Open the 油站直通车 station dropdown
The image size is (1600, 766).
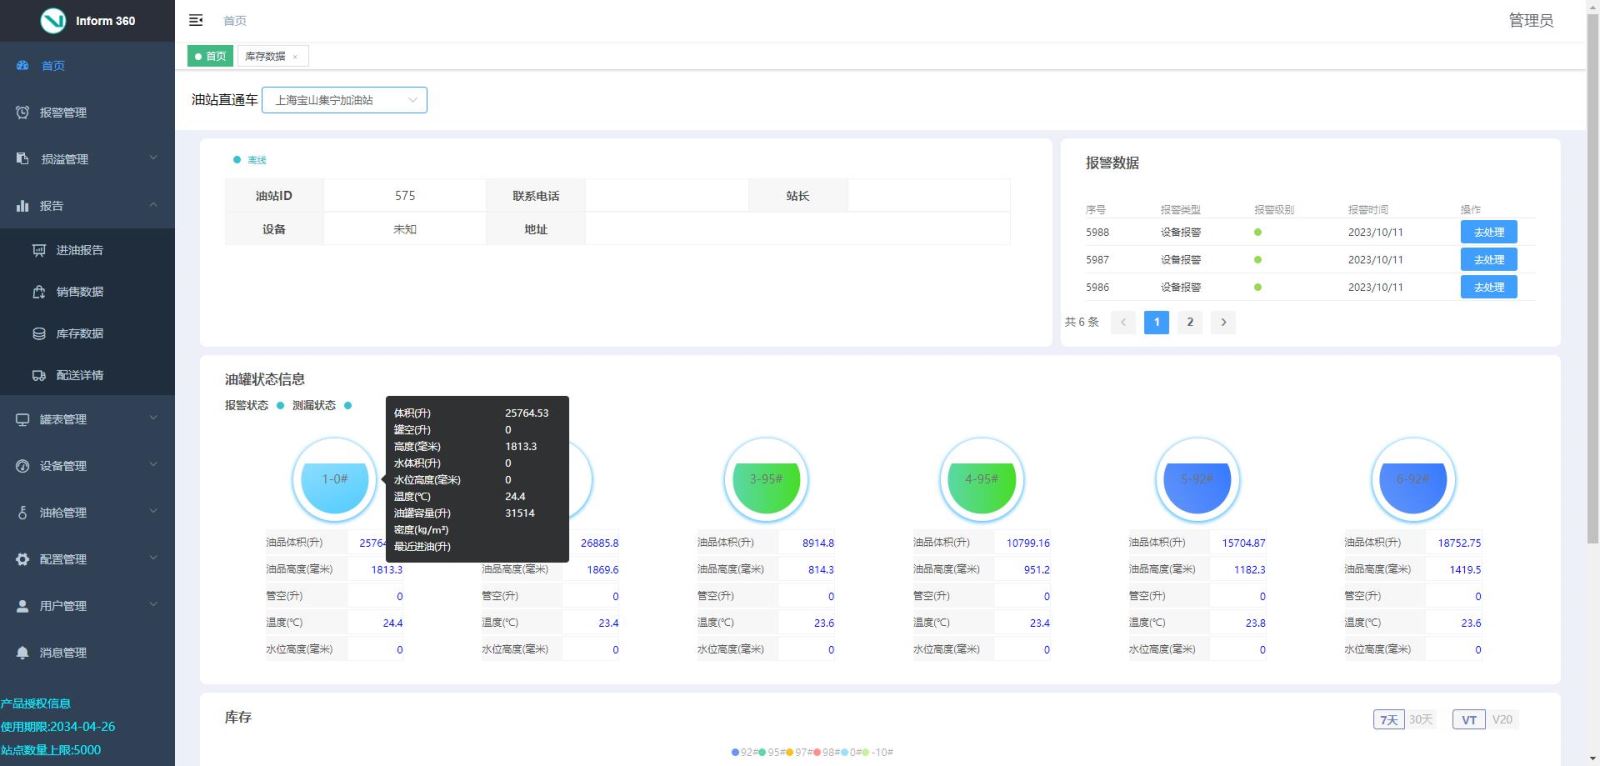point(344,100)
